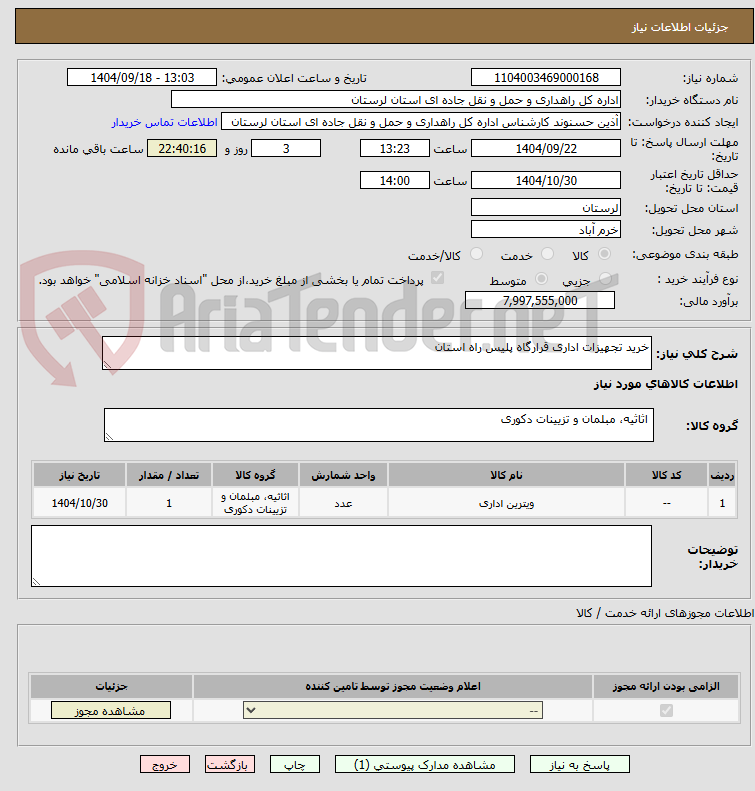Click the واحد شمارش column header
Screen dimensions: 755x791
[x=343, y=475]
